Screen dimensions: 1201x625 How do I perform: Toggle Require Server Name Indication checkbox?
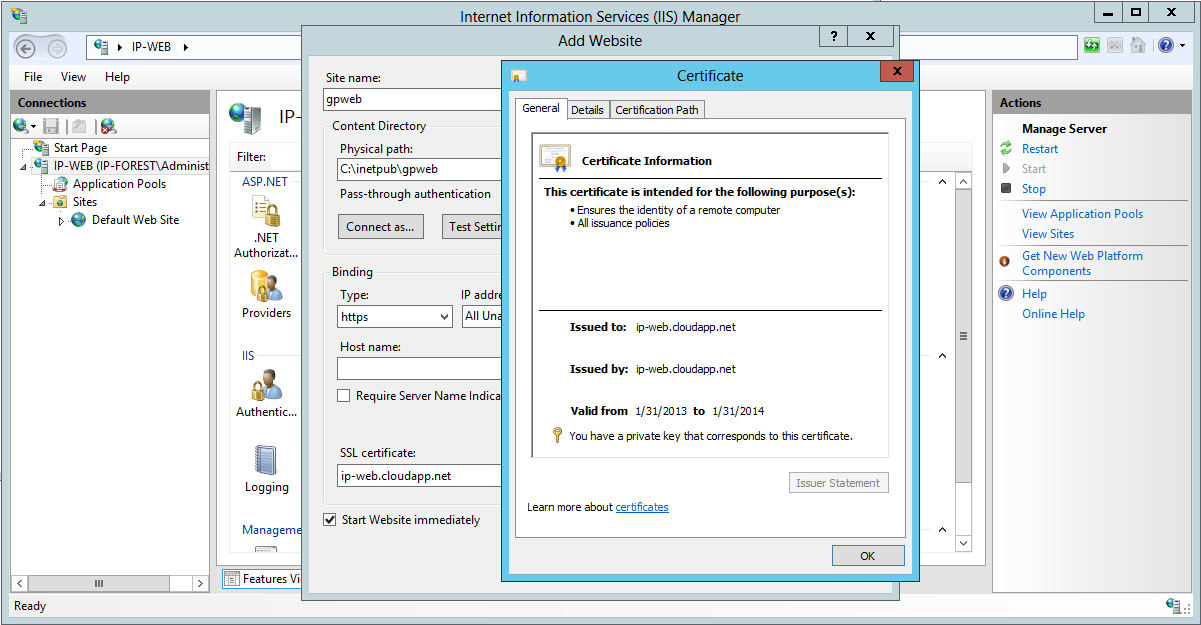(344, 396)
